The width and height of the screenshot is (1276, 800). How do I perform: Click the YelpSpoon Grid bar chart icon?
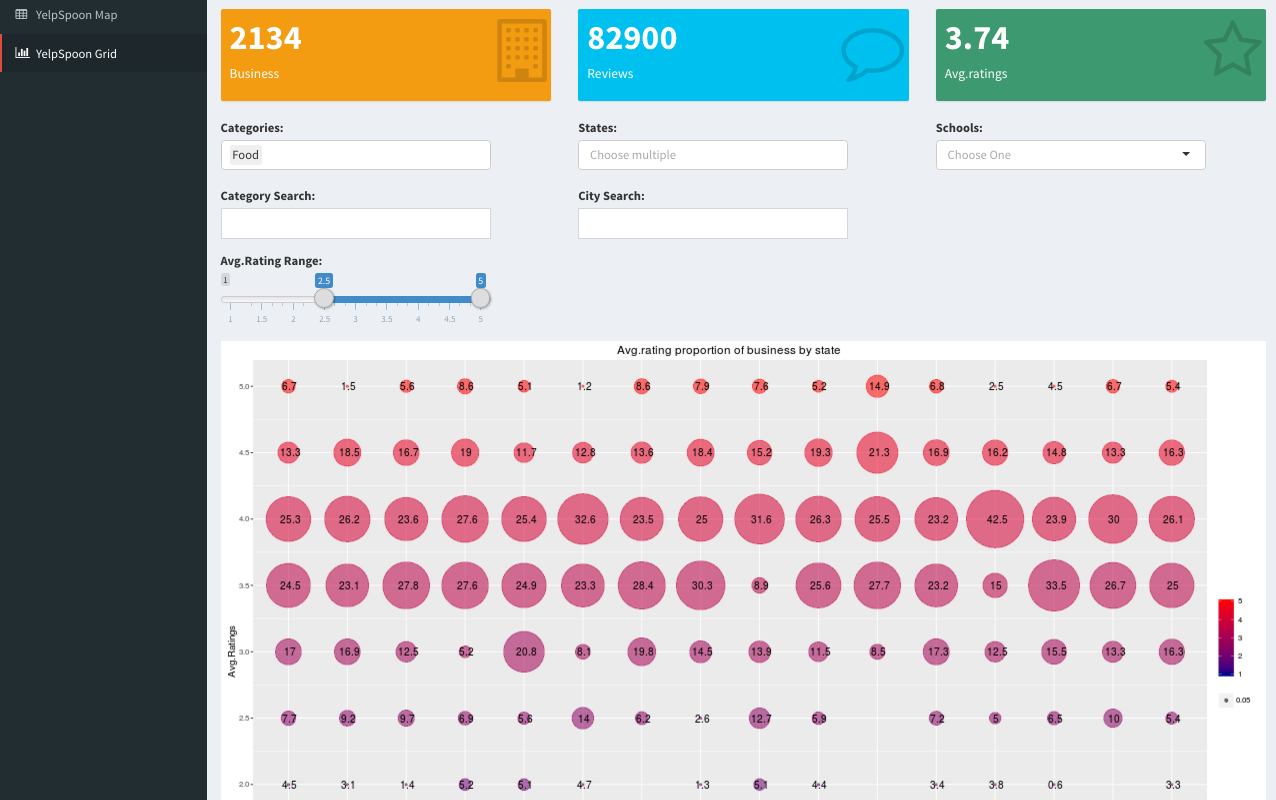click(22, 53)
